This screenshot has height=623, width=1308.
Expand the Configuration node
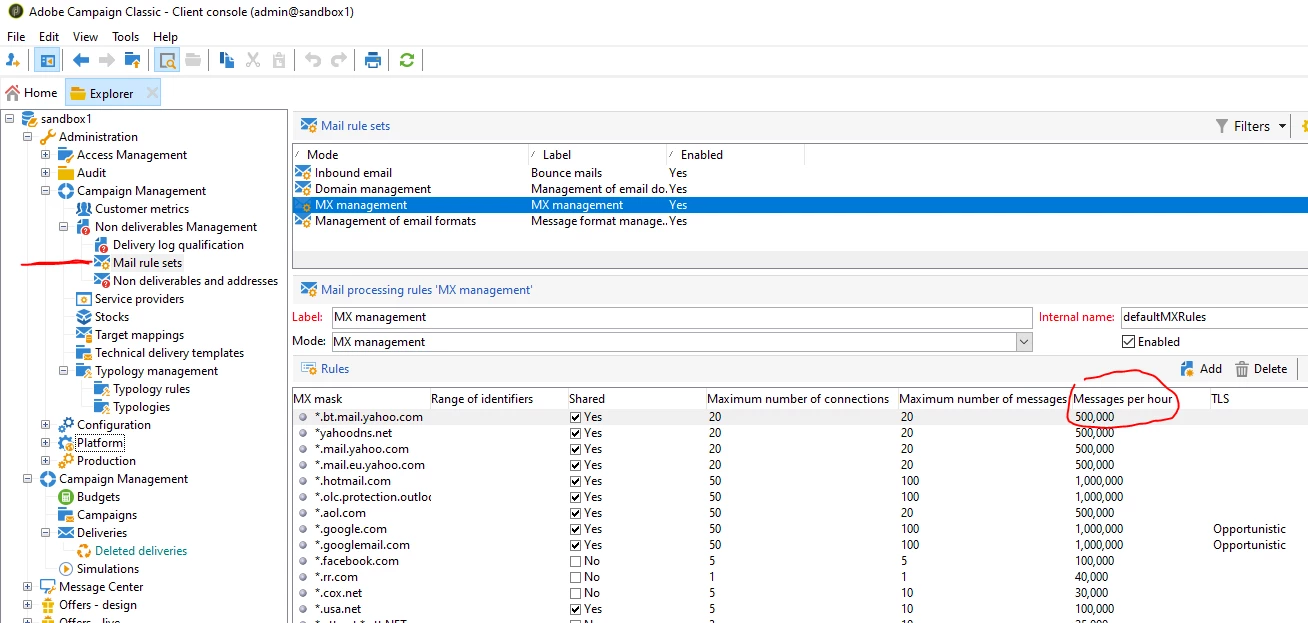[x=46, y=425]
